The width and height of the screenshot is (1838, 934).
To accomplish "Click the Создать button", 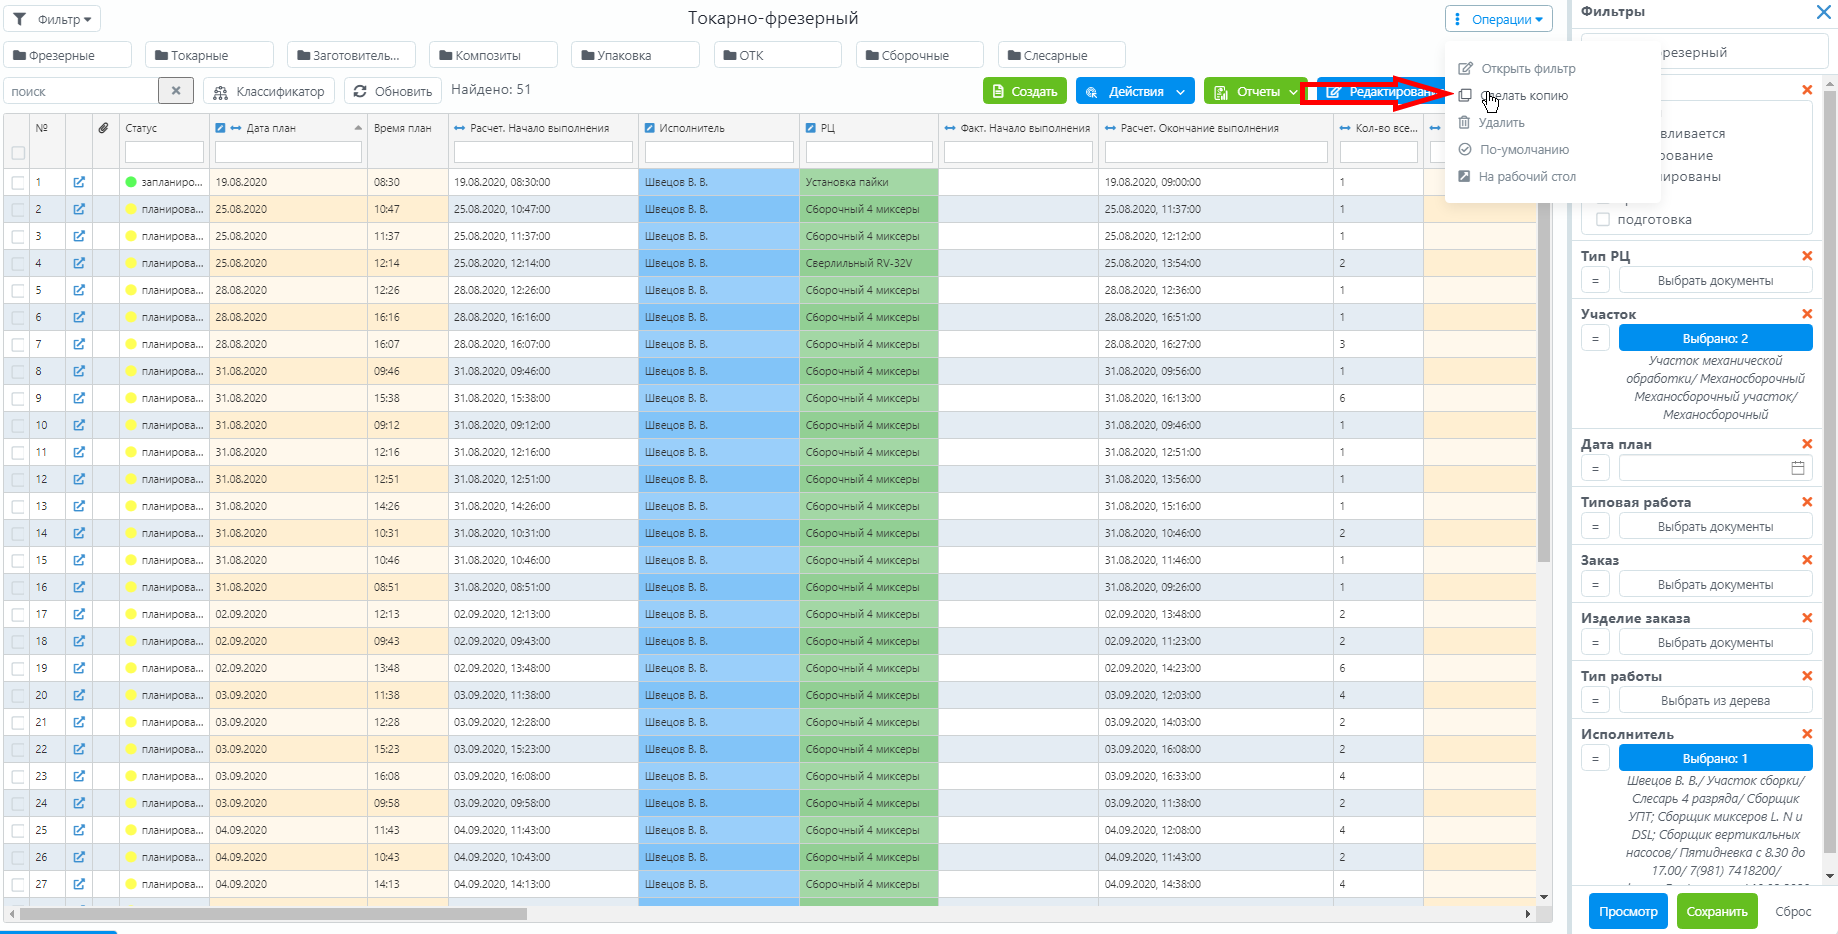I will [1024, 92].
